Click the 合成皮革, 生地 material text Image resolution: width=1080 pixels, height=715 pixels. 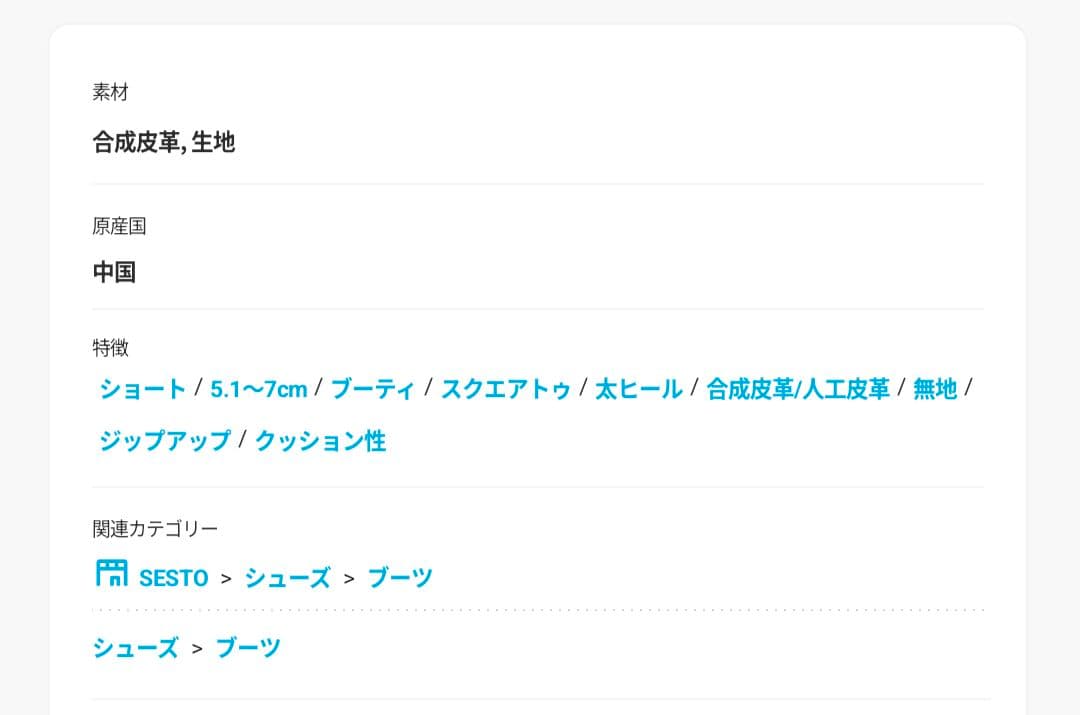coord(164,143)
